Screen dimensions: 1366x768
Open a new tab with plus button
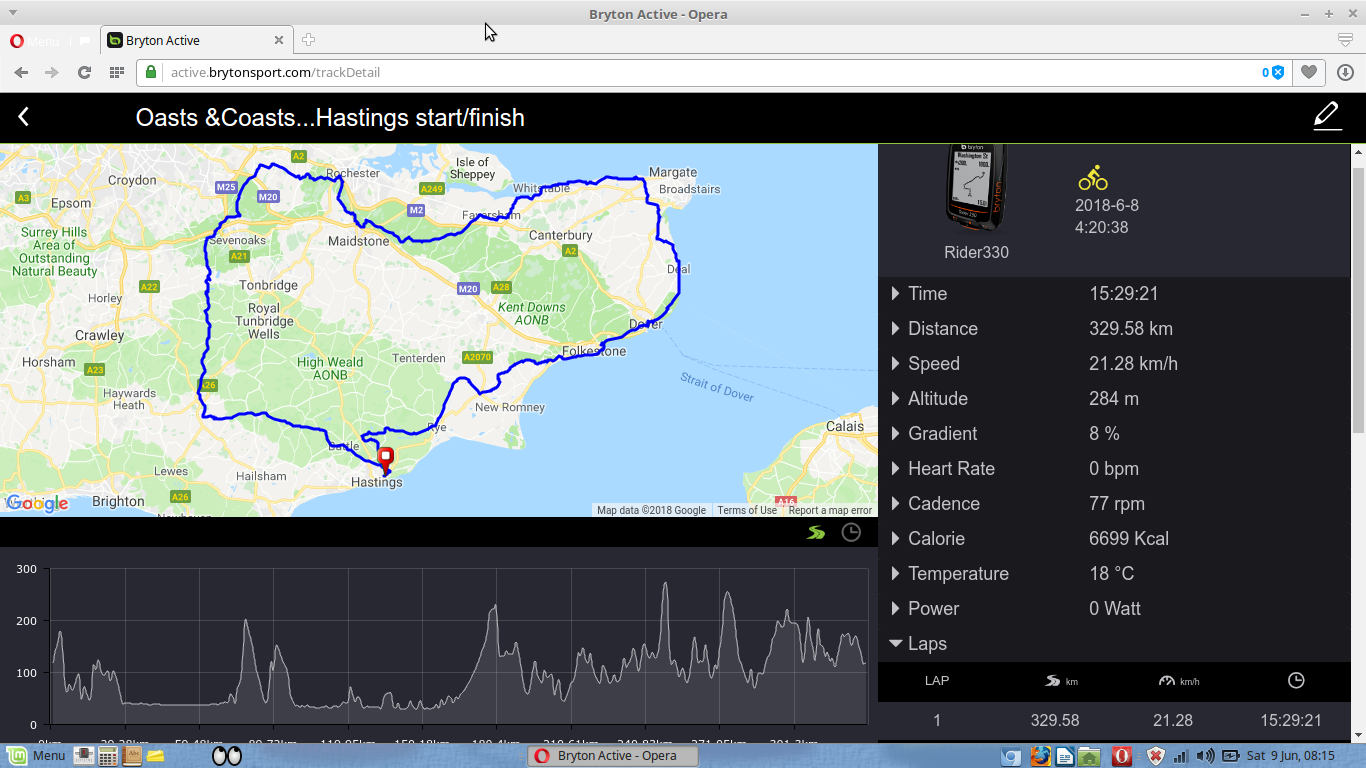[x=308, y=40]
